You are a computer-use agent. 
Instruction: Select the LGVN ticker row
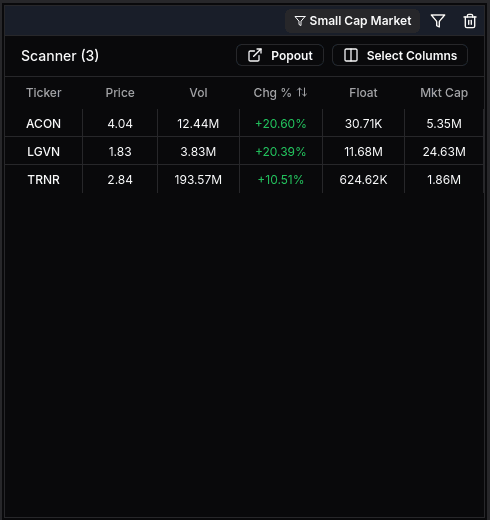click(244, 152)
